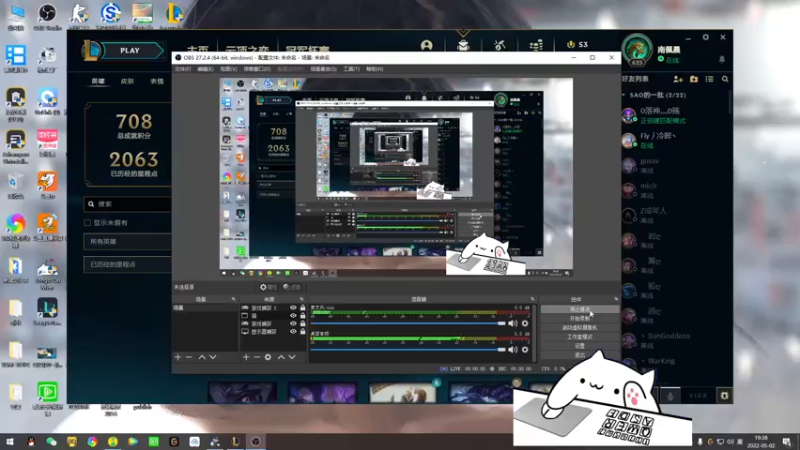Image resolution: width=800 pixels, height=450 pixels.
Task: Open the collection icon in League client header
Action: click(463, 45)
